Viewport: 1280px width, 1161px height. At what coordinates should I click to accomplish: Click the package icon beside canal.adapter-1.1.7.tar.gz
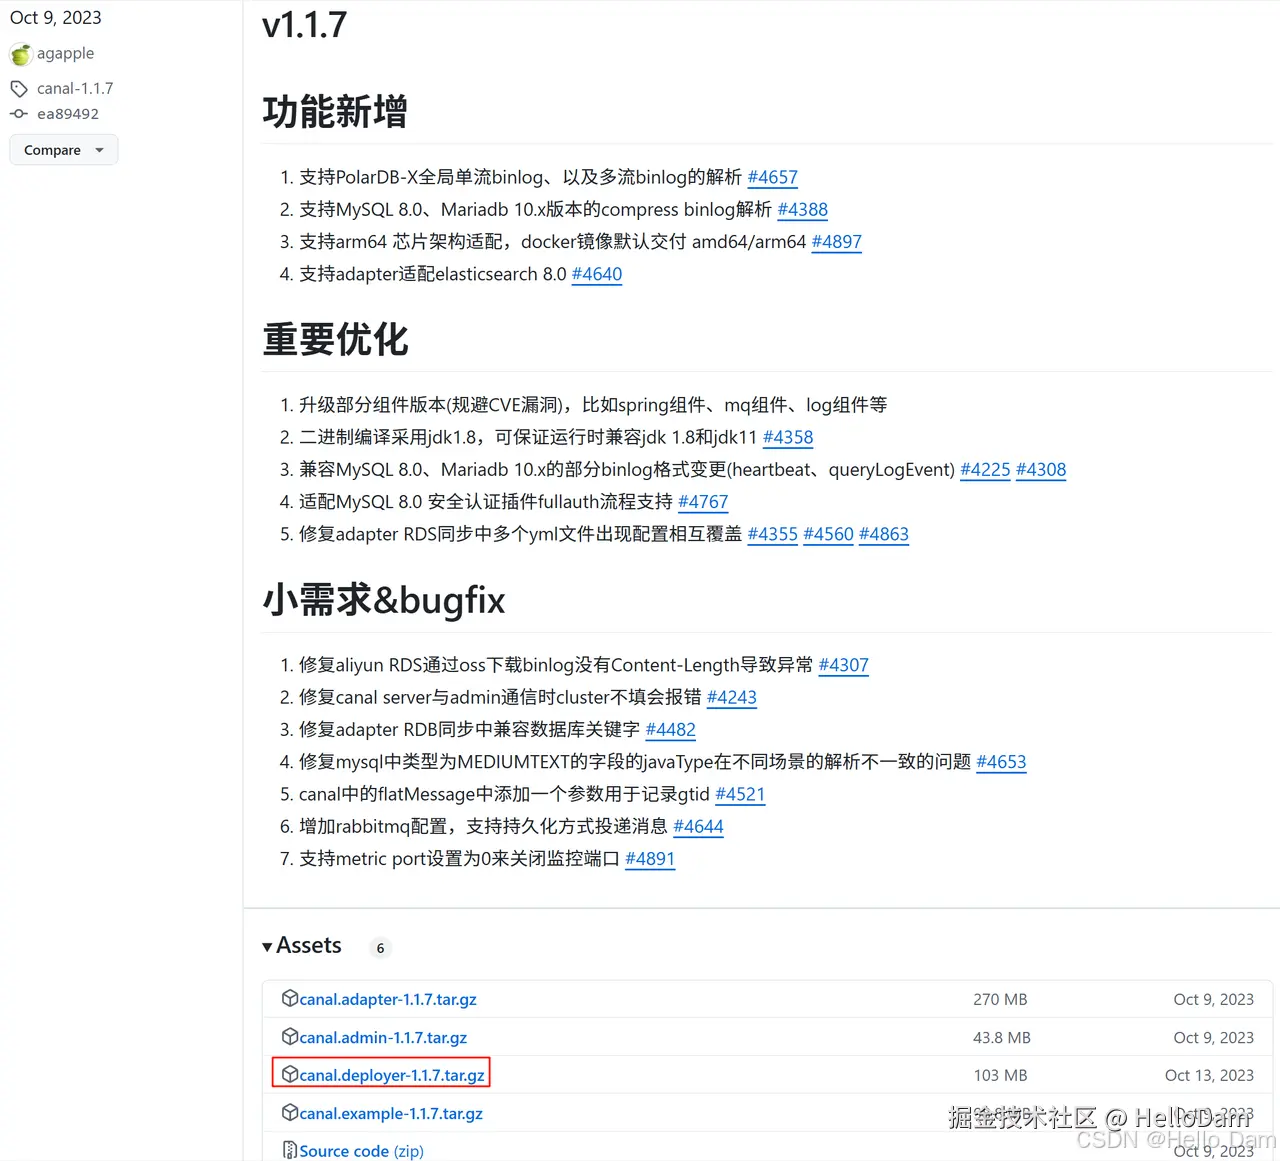[x=289, y=998]
